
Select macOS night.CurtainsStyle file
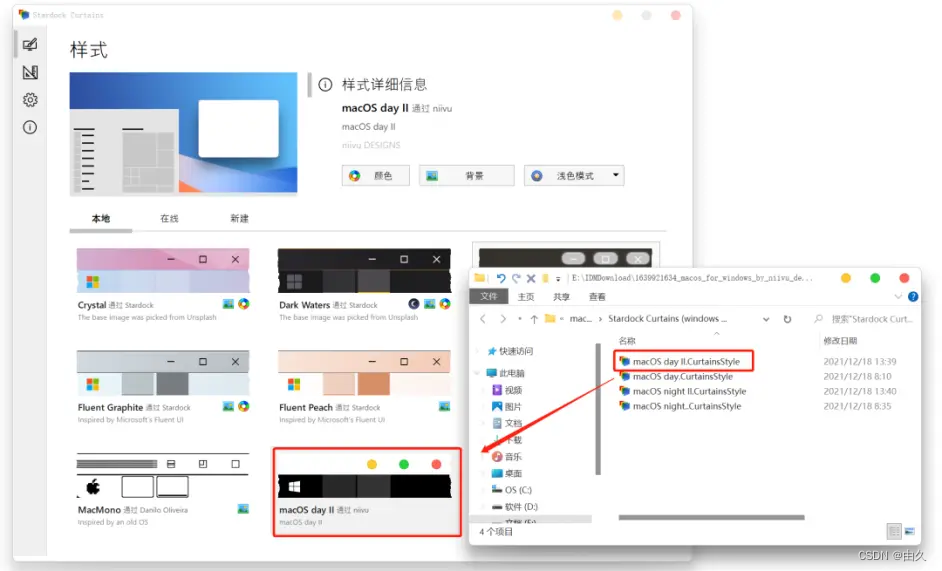(680, 406)
